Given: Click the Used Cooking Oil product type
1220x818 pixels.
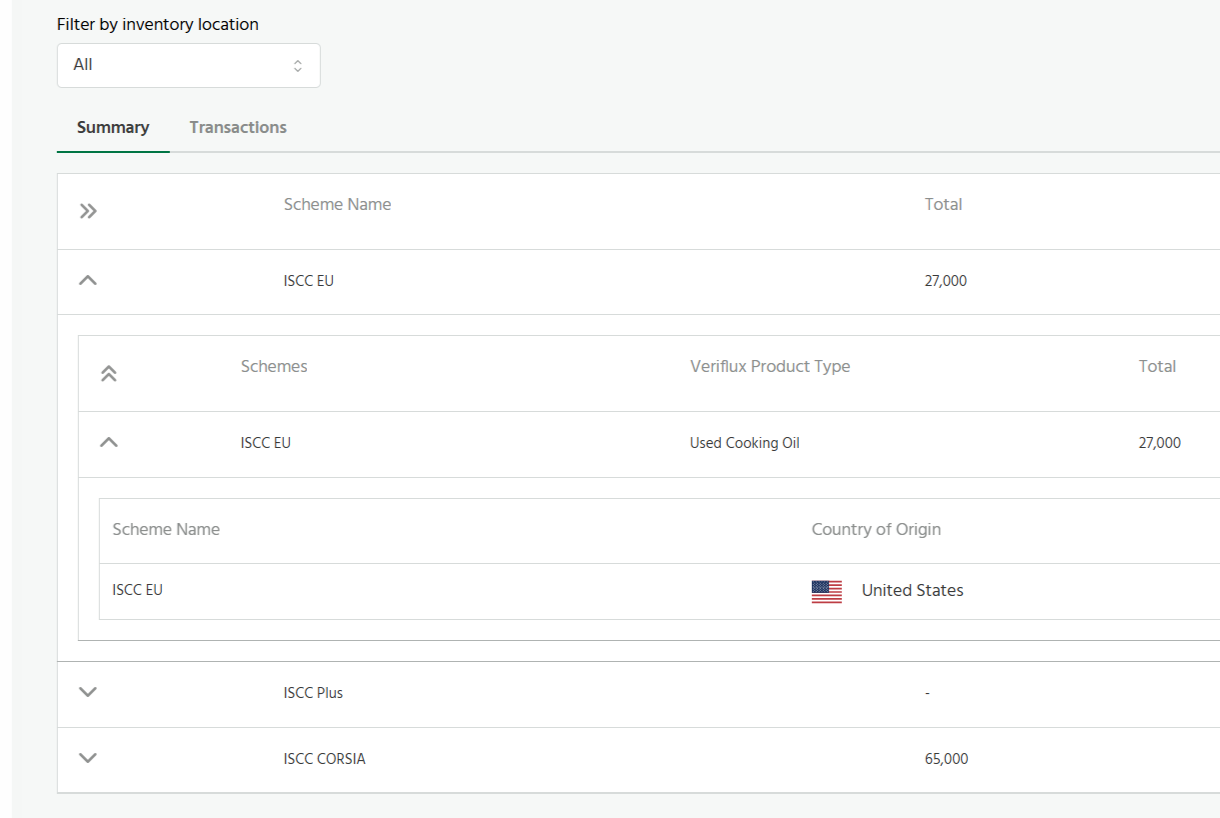Looking at the screenshot, I should click(745, 443).
